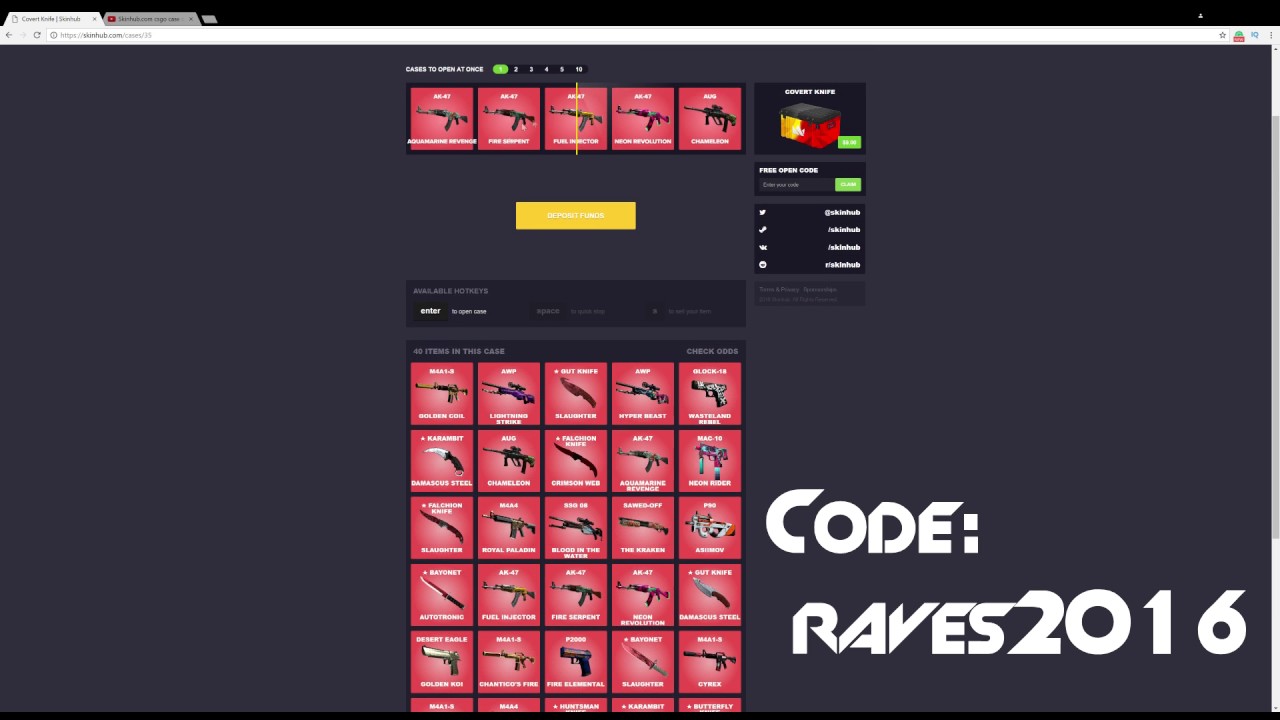The image size is (1280, 720).
Task: Set cases to open at once to 2
Action: pyautogui.click(x=516, y=69)
